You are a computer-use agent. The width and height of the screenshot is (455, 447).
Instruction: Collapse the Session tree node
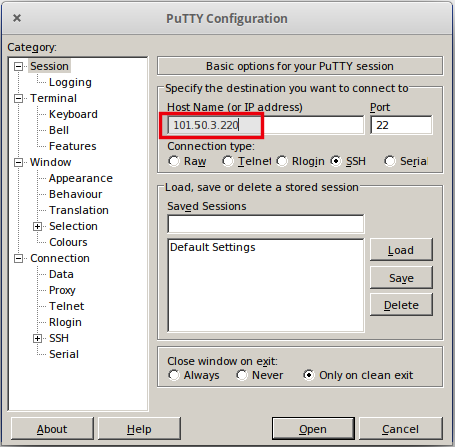pos(18,67)
